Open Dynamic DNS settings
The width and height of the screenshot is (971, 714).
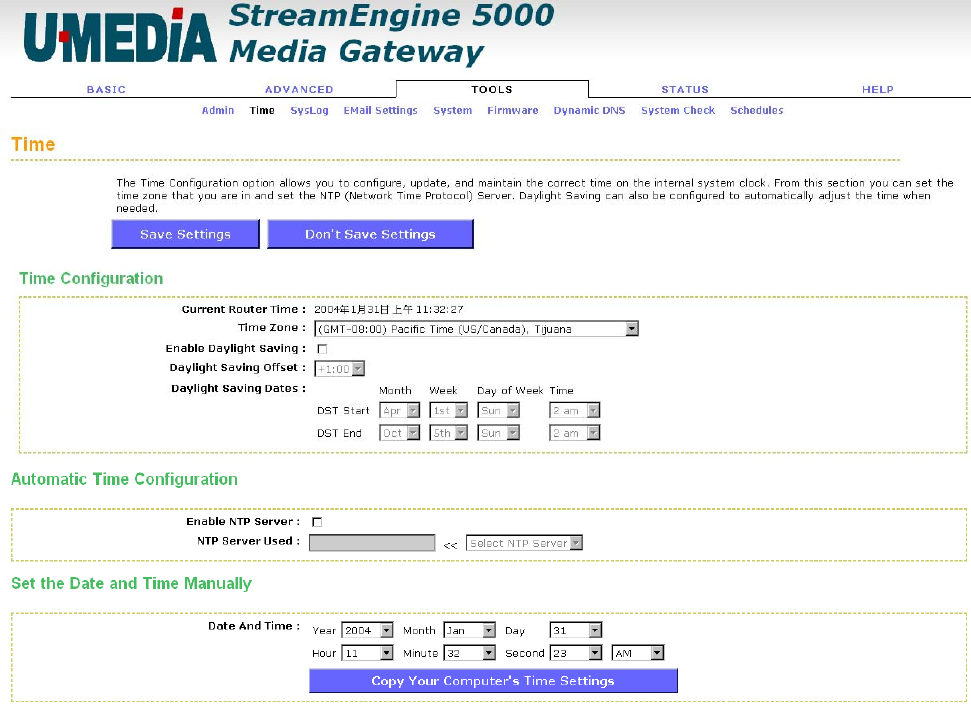[x=589, y=110]
